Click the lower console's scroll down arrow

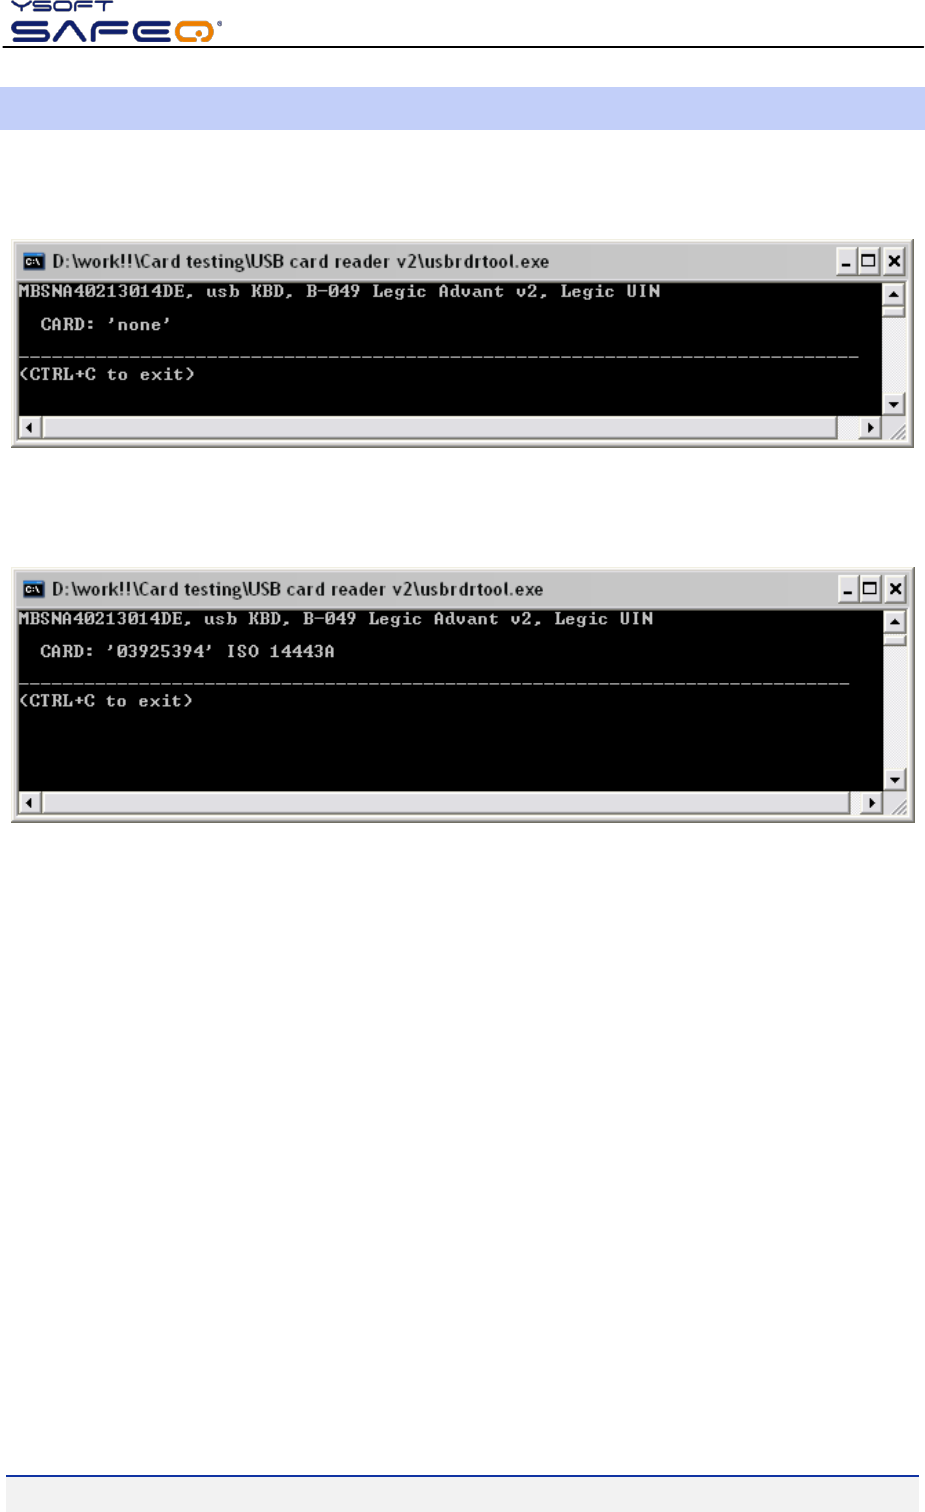click(894, 780)
